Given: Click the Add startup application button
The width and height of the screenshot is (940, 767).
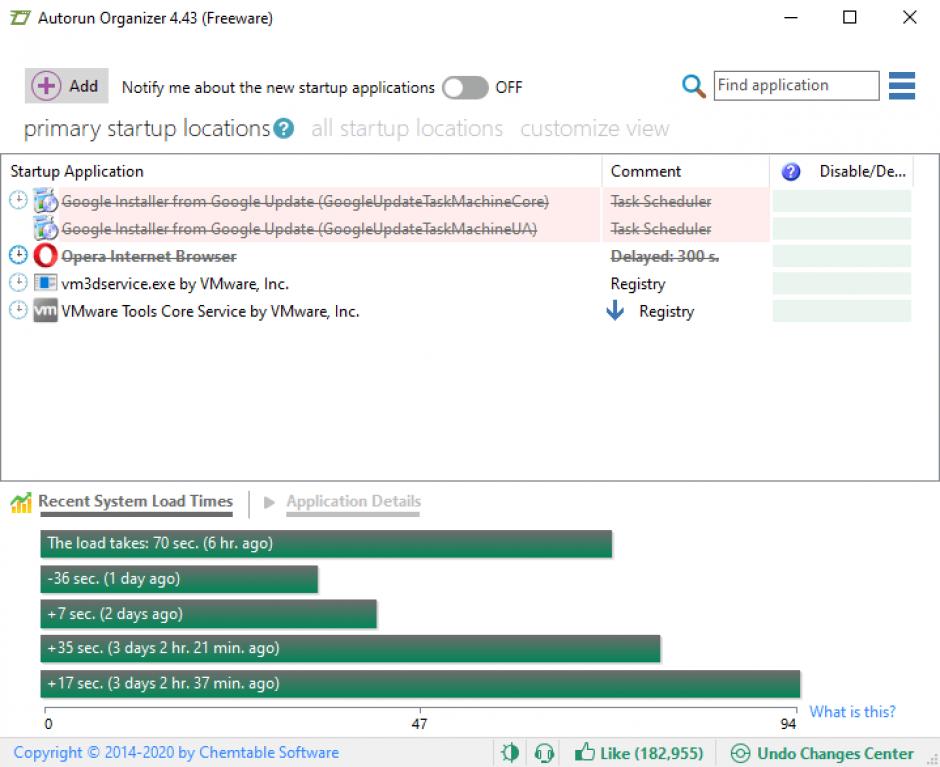Looking at the screenshot, I should coord(66,86).
